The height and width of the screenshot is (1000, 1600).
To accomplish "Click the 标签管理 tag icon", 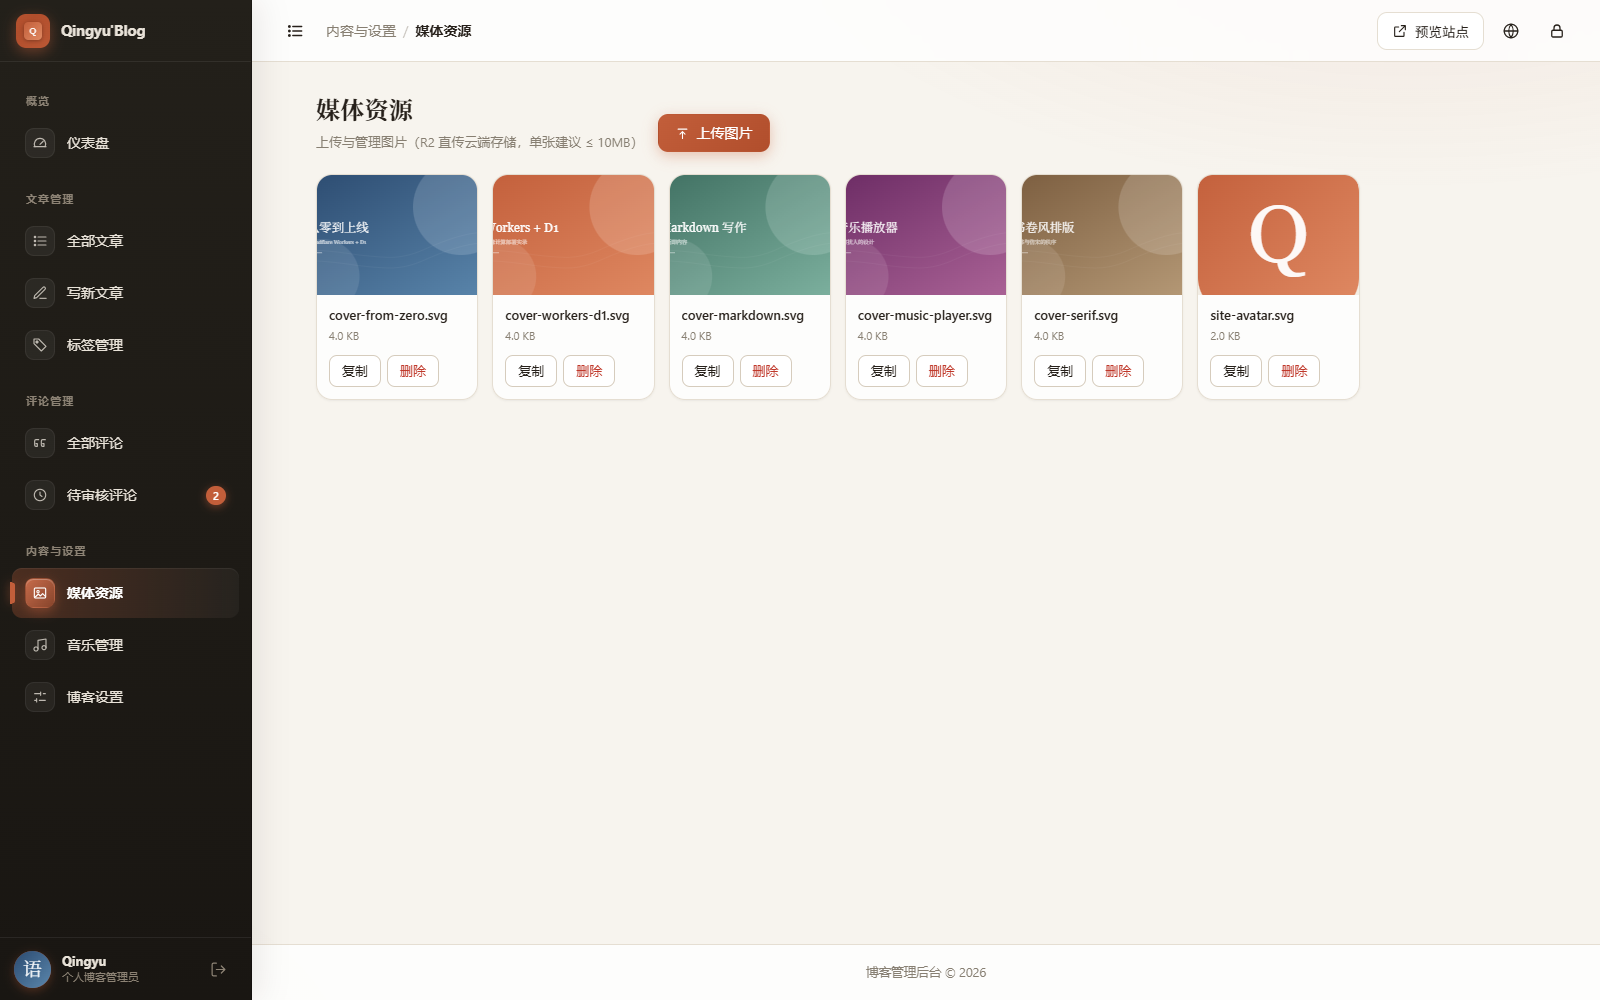I will click(x=40, y=345).
